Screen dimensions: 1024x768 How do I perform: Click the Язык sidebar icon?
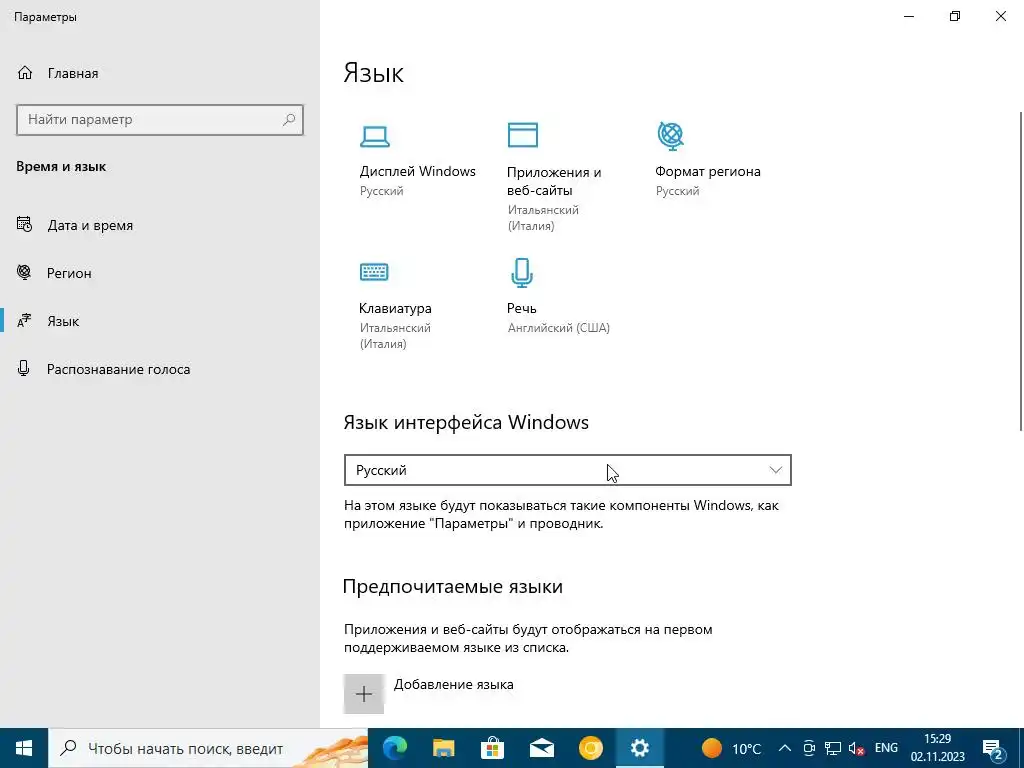tap(24, 321)
